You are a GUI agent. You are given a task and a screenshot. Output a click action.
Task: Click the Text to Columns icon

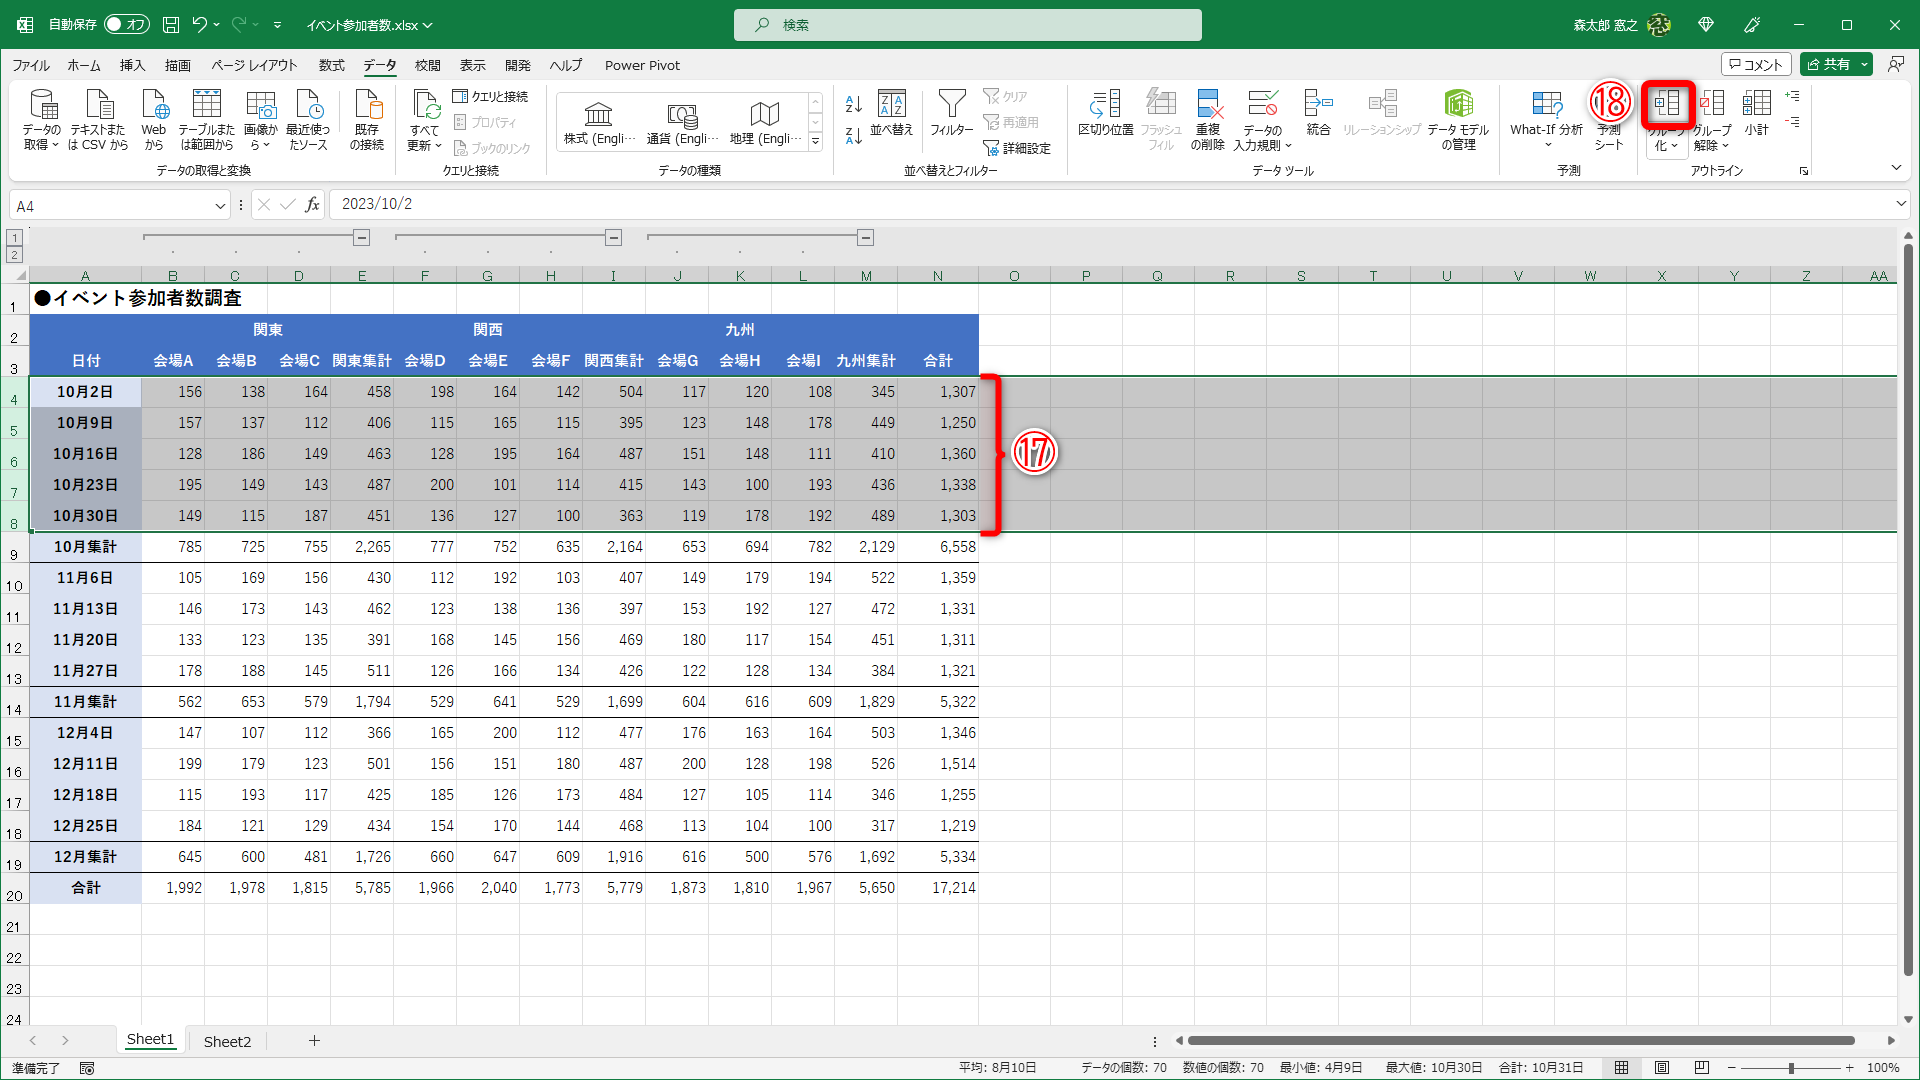[x=1106, y=105]
